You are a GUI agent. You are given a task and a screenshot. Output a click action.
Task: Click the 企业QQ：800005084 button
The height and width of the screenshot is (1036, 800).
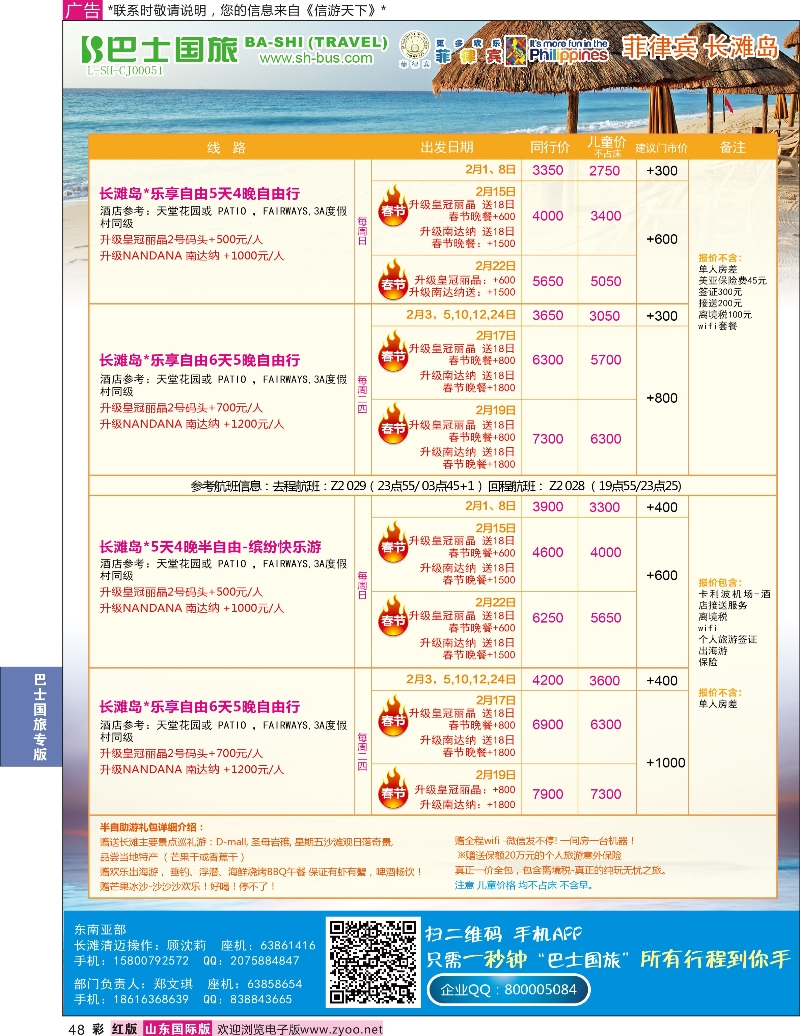point(507,990)
